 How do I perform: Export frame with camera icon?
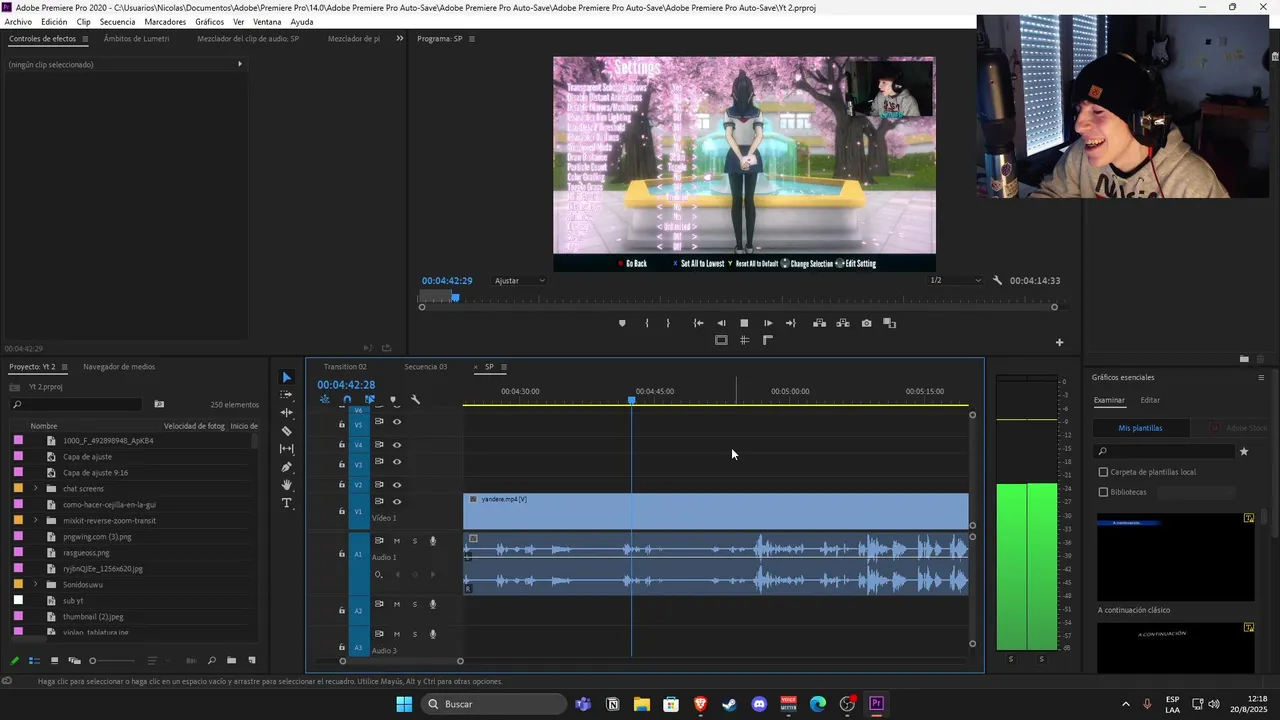pos(866,323)
